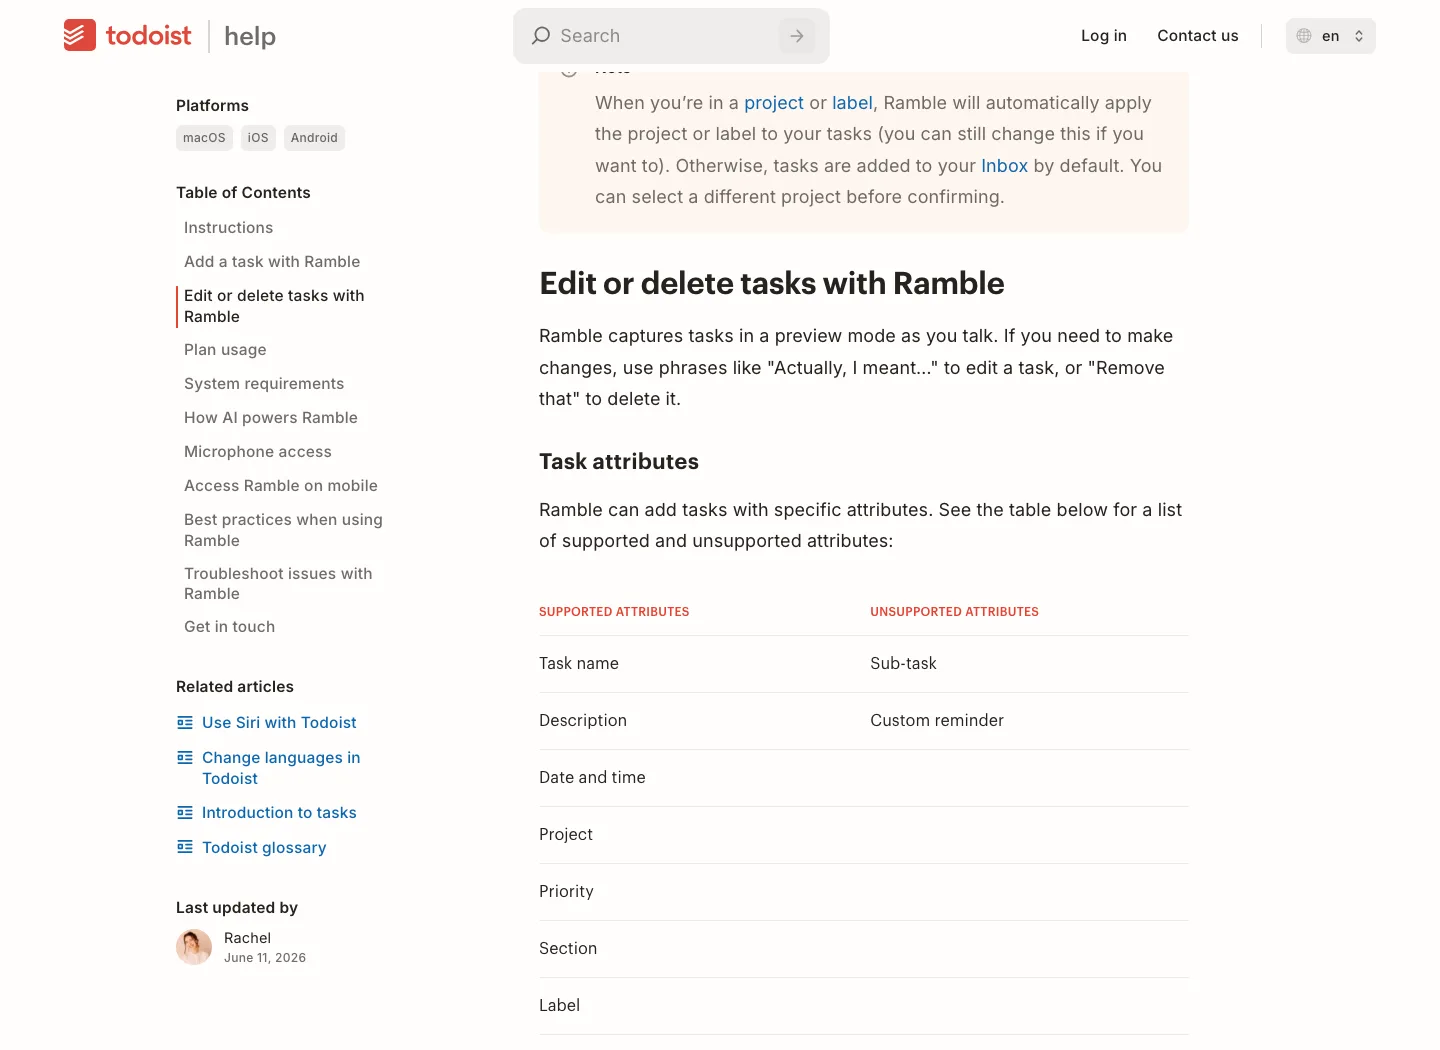This screenshot has height=1050, width=1440.
Task: Click the June 11, 2026 date text
Action: [265, 958]
